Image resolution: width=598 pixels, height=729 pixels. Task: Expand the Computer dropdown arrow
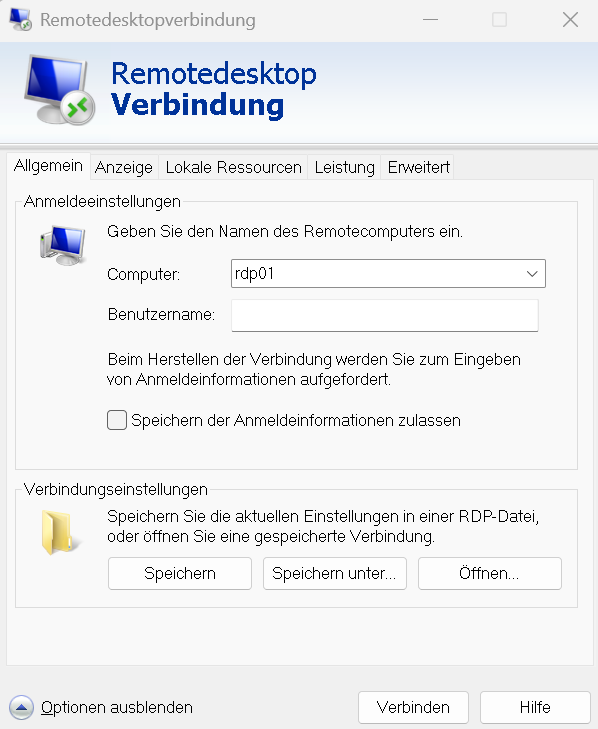click(x=532, y=273)
